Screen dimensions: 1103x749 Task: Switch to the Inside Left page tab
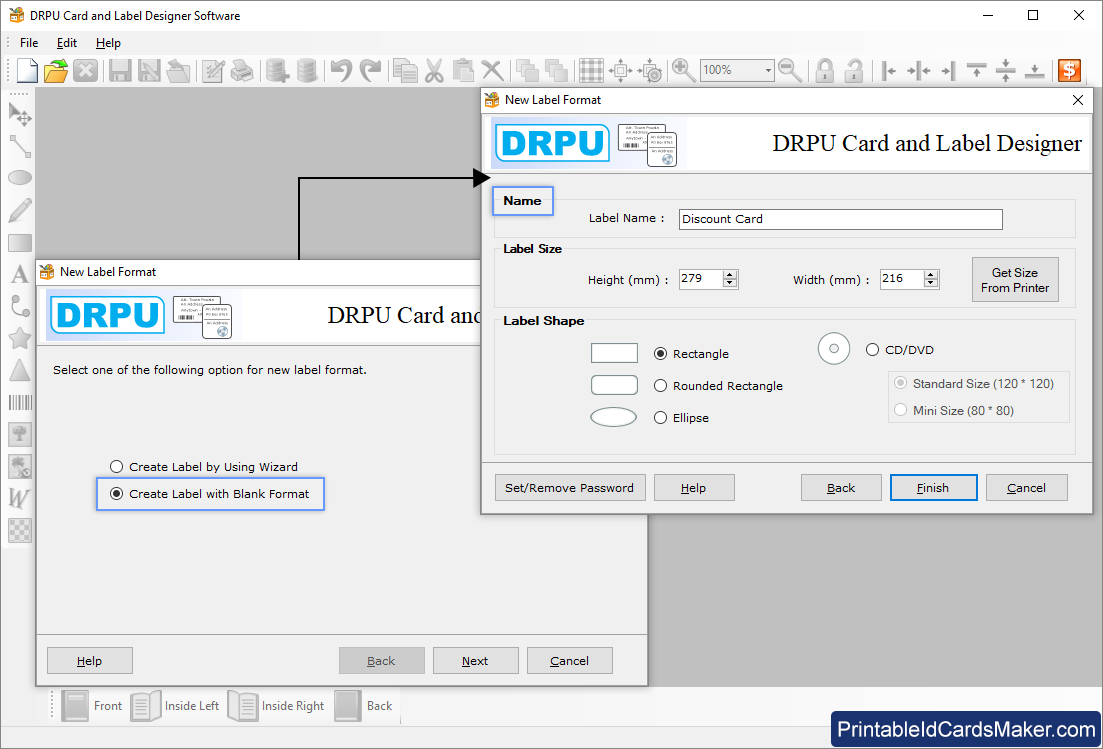click(x=175, y=705)
